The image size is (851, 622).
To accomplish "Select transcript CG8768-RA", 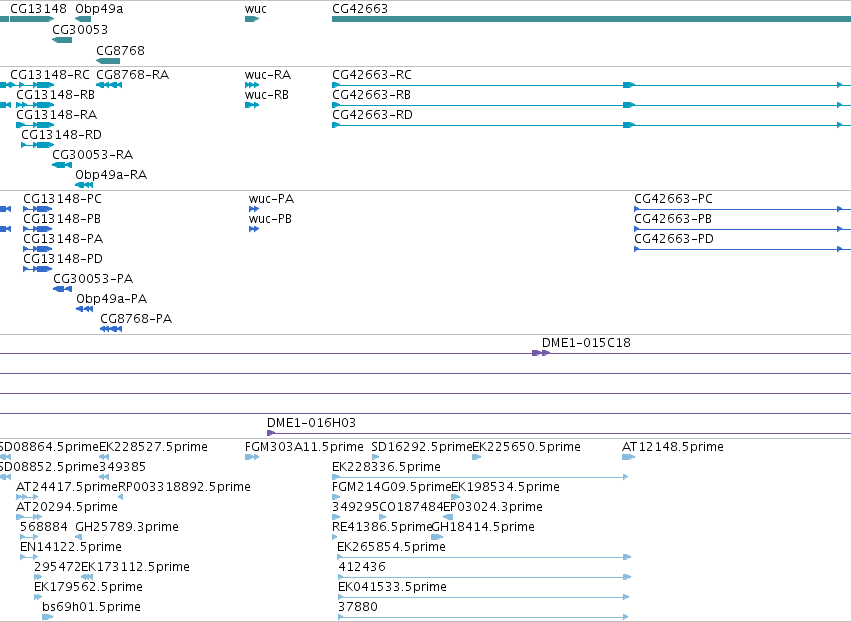I will tap(132, 74).
